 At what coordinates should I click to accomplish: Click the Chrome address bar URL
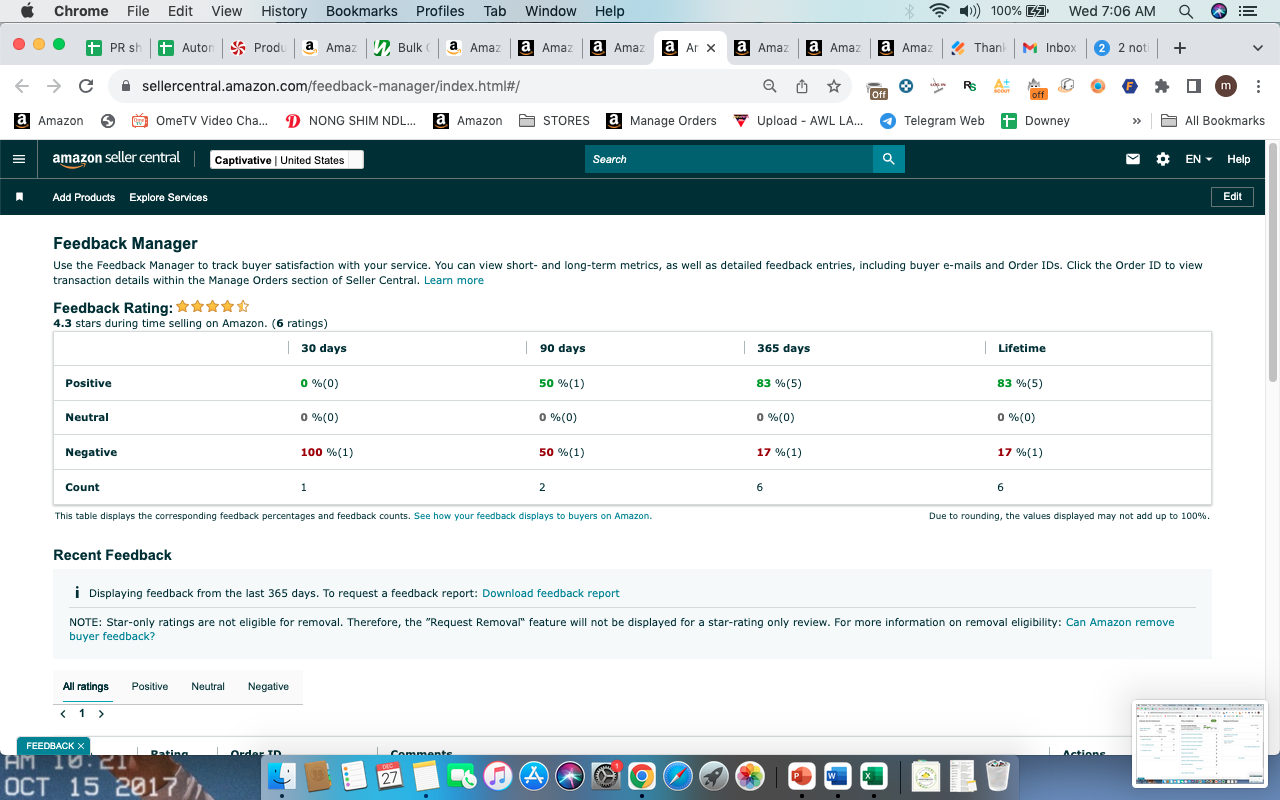[331, 87]
